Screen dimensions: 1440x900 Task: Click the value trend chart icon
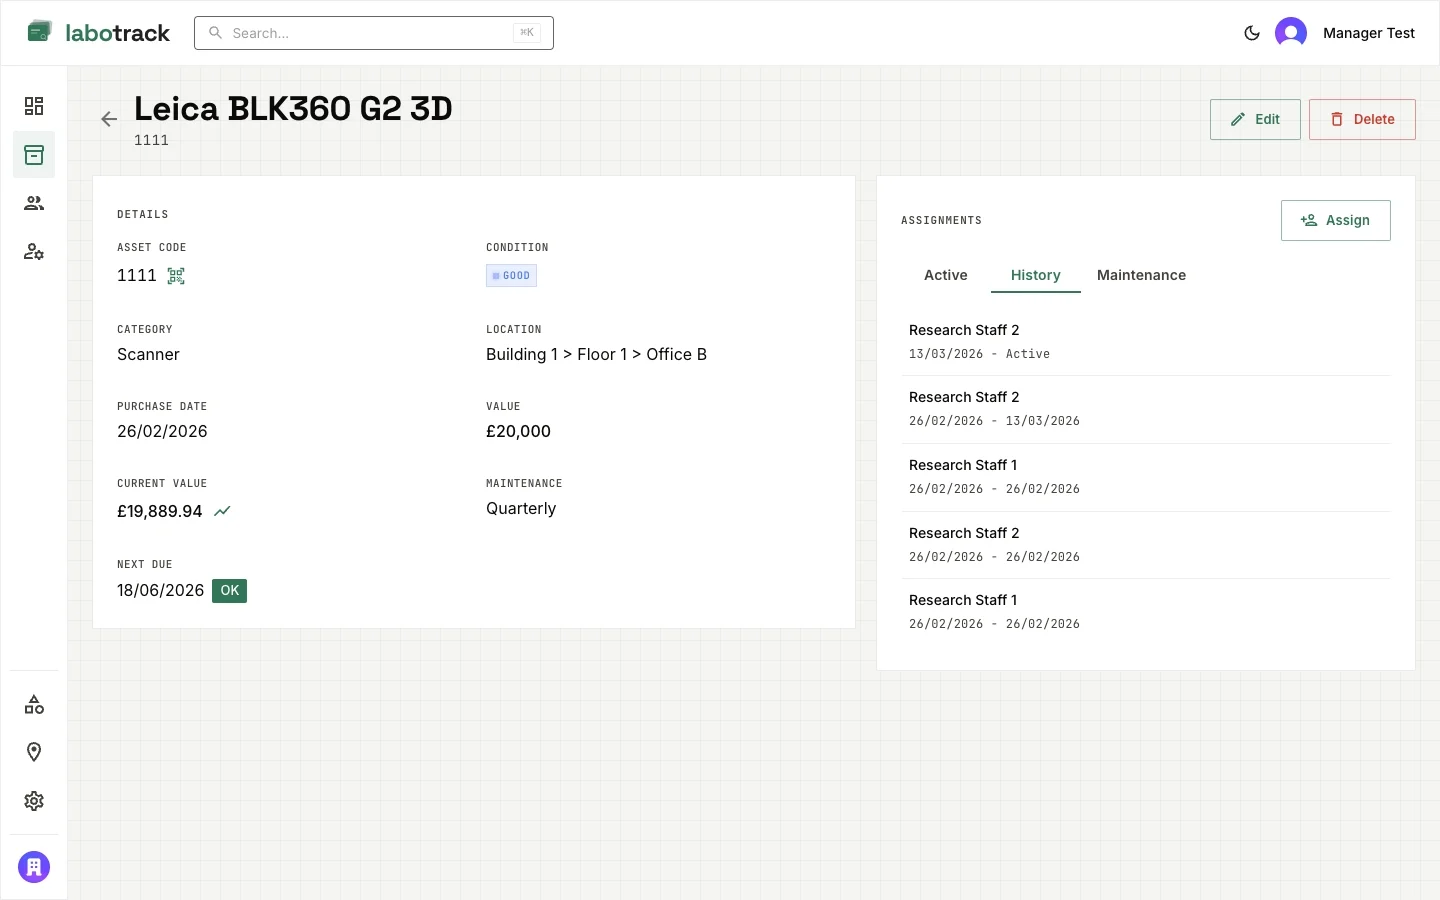[222, 511]
